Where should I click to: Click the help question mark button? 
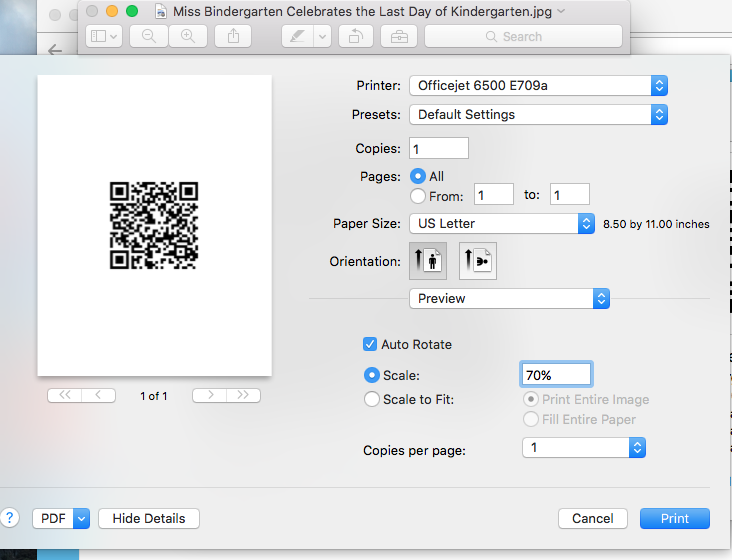(x=10, y=518)
